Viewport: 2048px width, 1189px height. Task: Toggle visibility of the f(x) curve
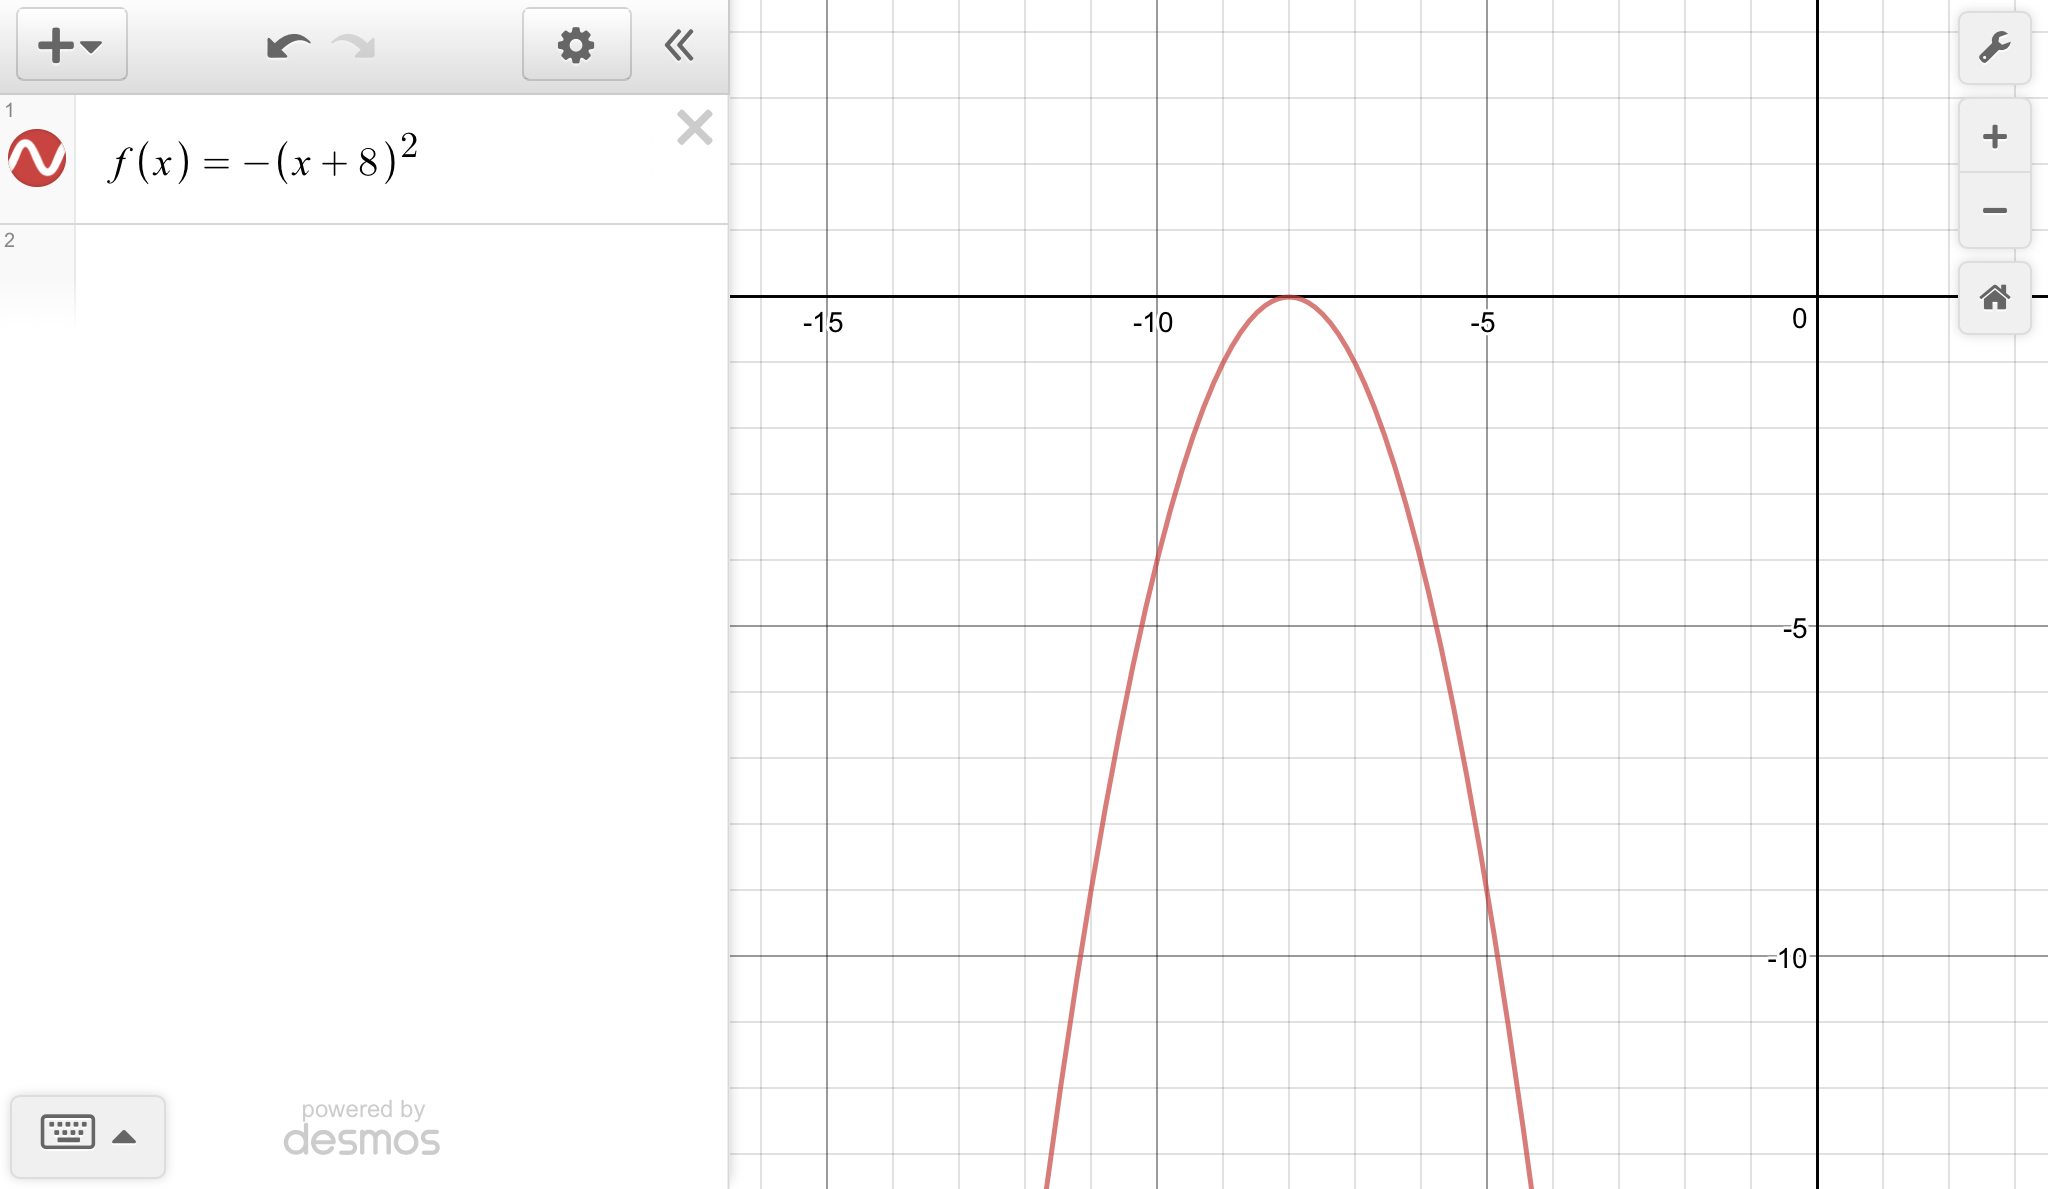pos(37,158)
